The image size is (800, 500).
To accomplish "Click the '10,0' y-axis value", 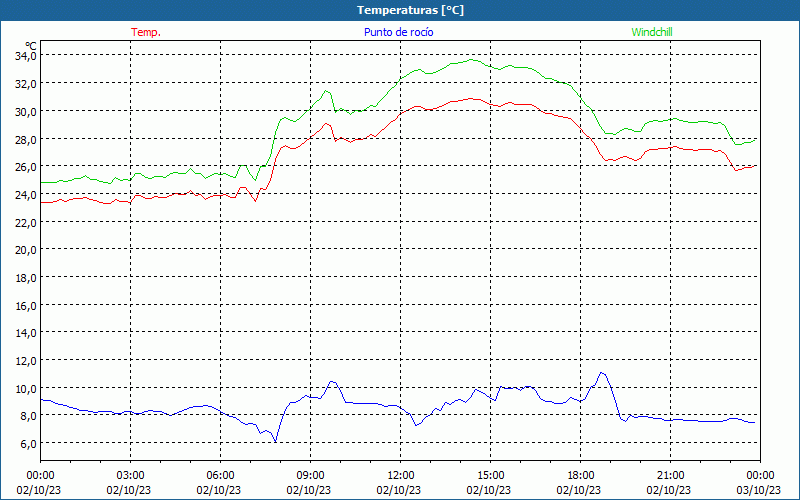I will click(x=26, y=389).
